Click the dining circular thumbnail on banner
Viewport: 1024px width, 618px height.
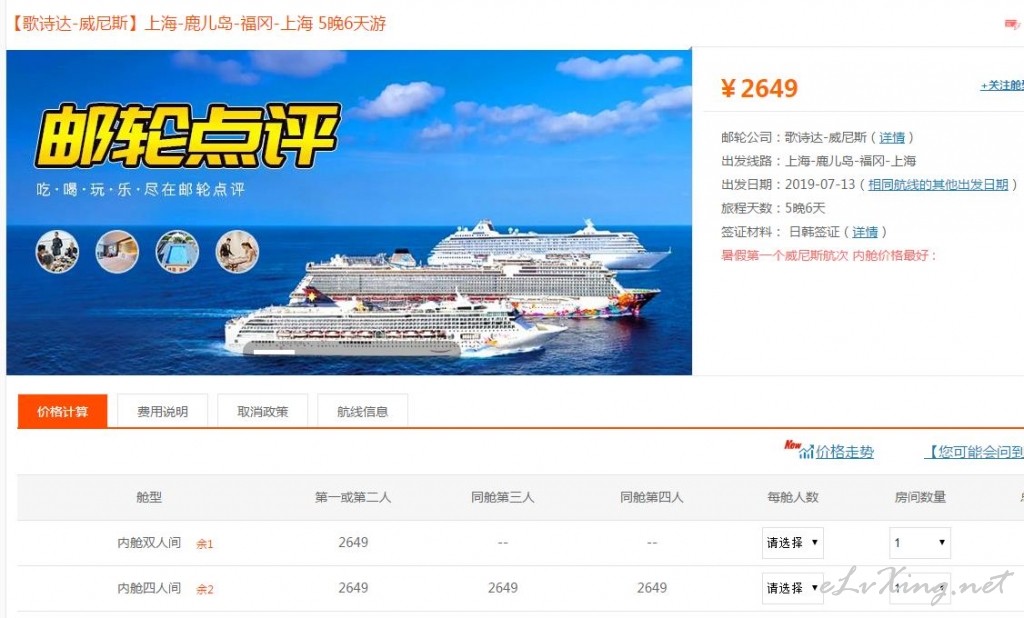point(57,252)
